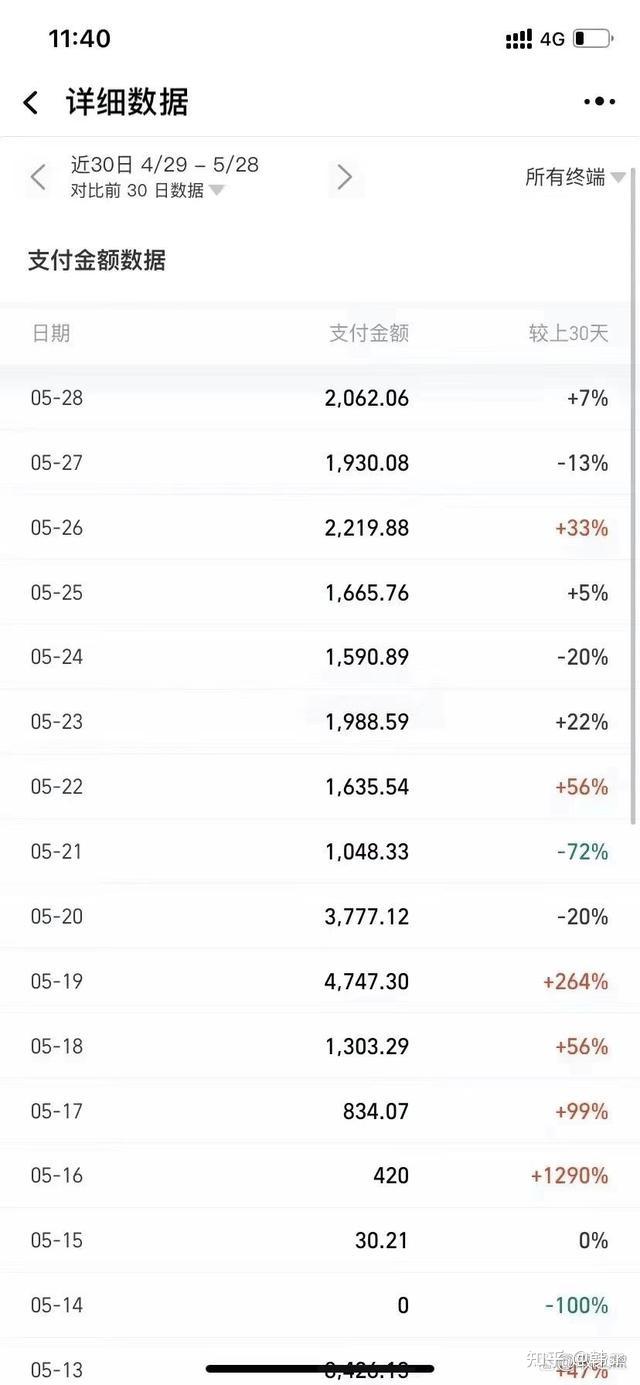Sort by 日期 column header

point(51,333)
